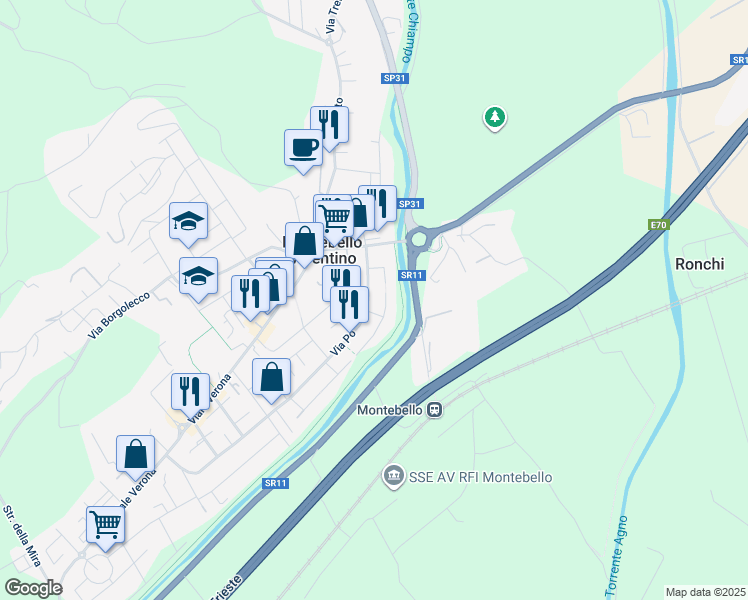Select the green park tree marker
748x600 pixels.
point(495,117)
